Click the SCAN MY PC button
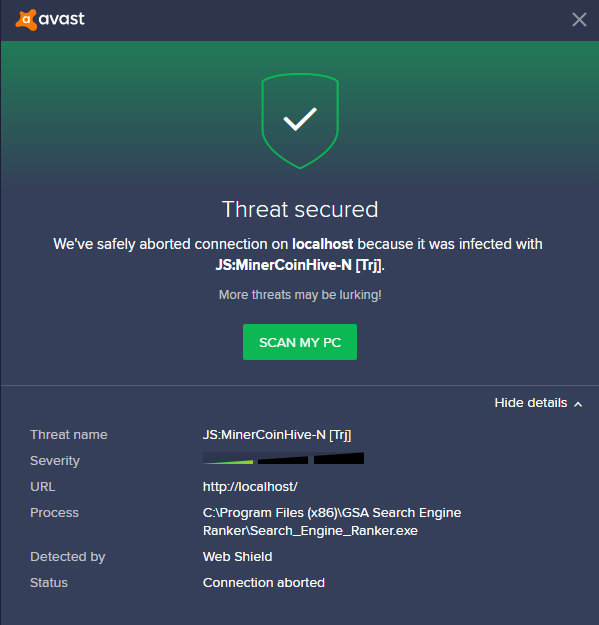Image resolution: width=599 pixels, height=625 pixels. pos(300,342)
